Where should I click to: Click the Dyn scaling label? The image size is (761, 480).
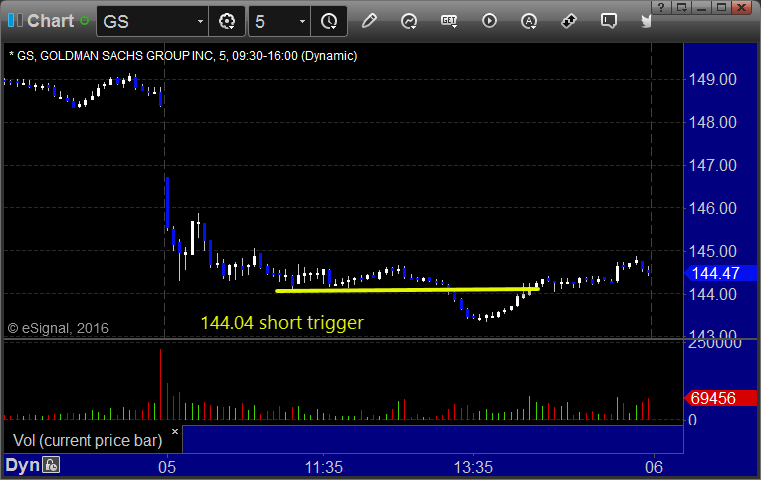point(22,465)
